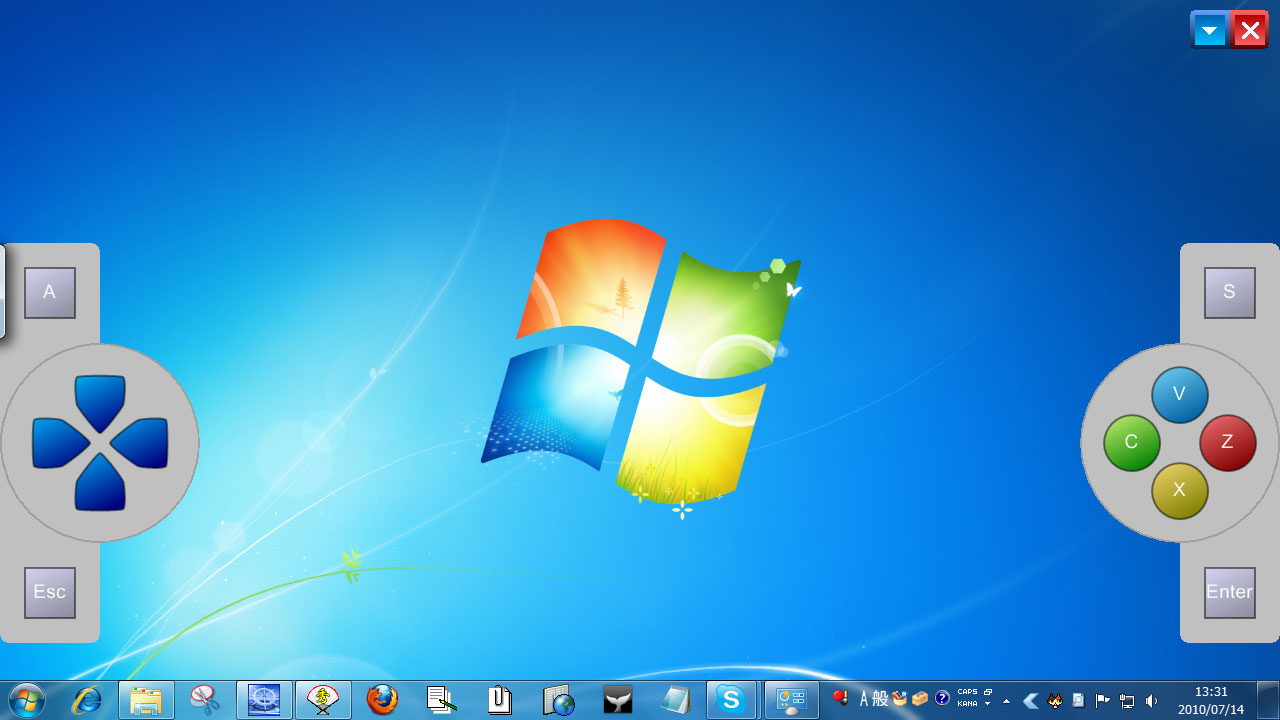1280x720 pixels.
Task: Open Windows Explorer folder icon in taskbar
Action: (146, 700)
